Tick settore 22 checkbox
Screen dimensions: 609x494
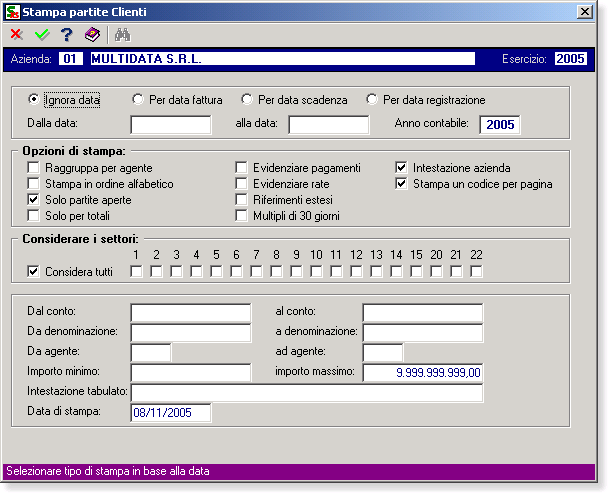pos(476,271)
